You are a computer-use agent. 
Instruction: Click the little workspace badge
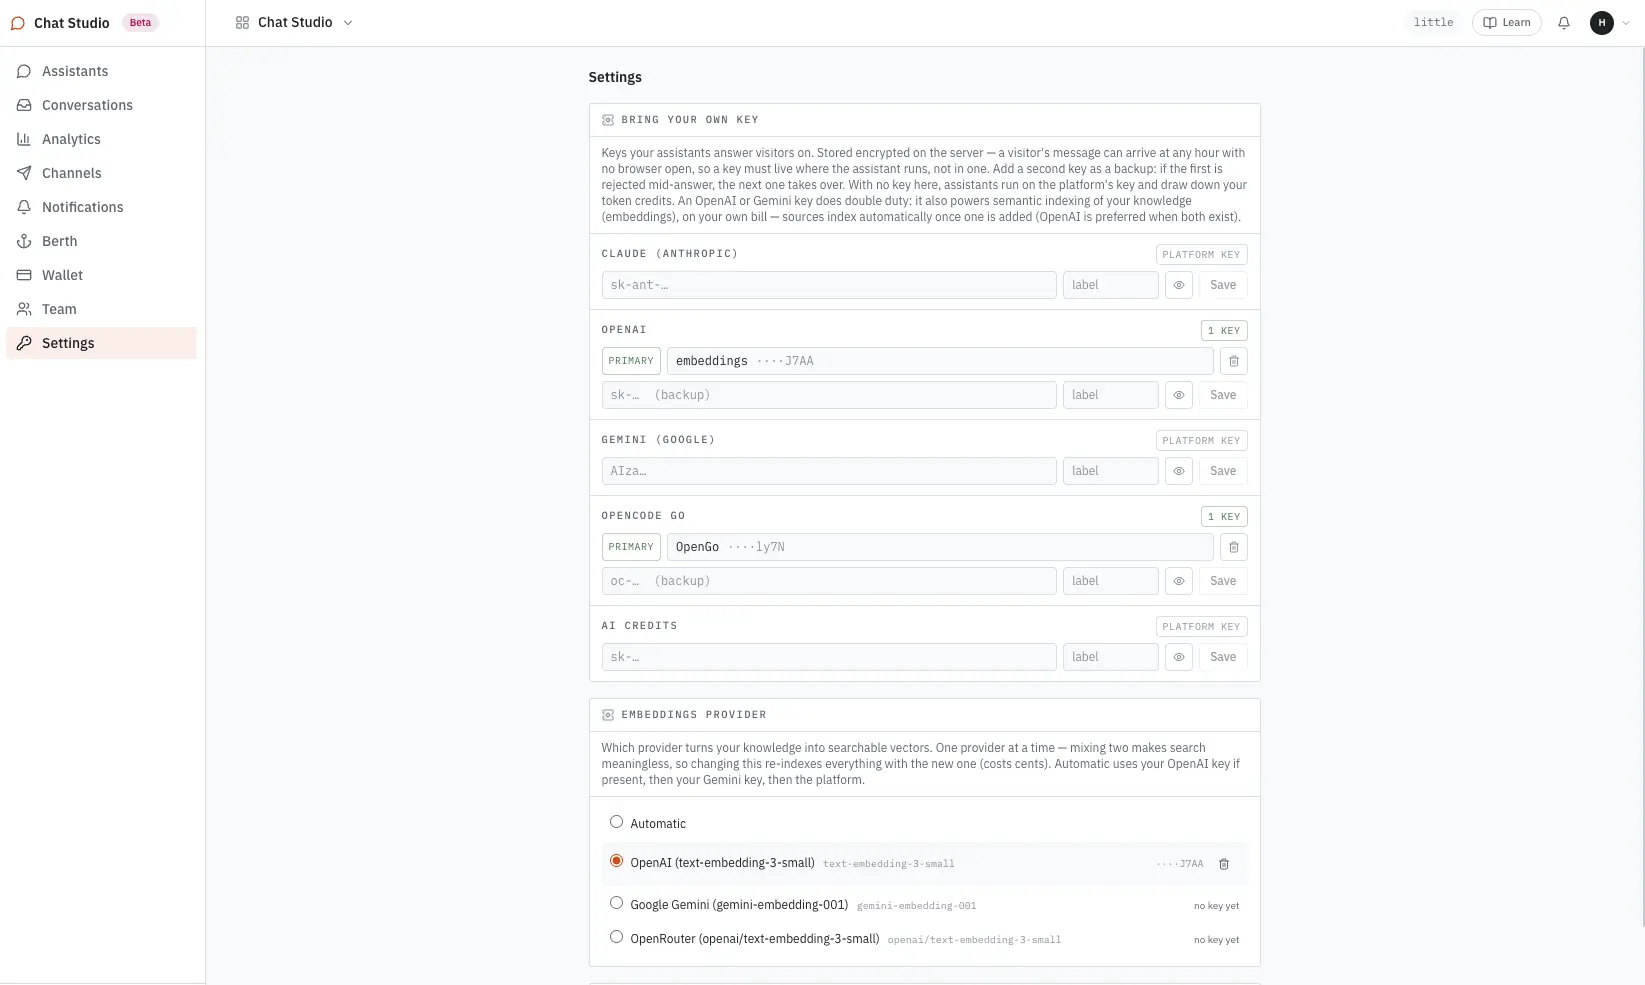coord(1433,23)
